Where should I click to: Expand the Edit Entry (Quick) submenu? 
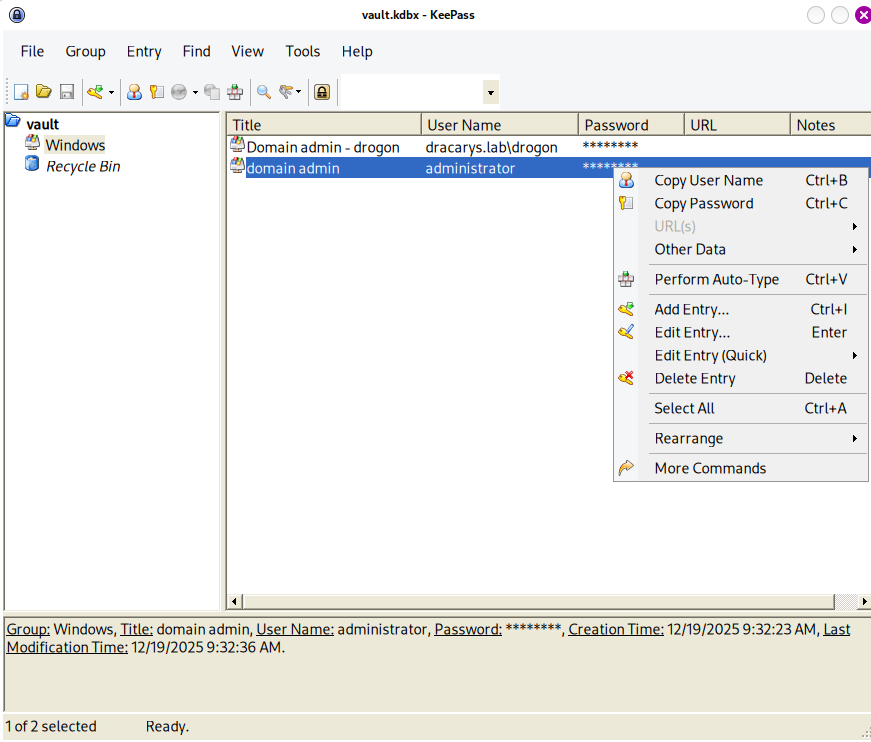click(x=740, y=355)
